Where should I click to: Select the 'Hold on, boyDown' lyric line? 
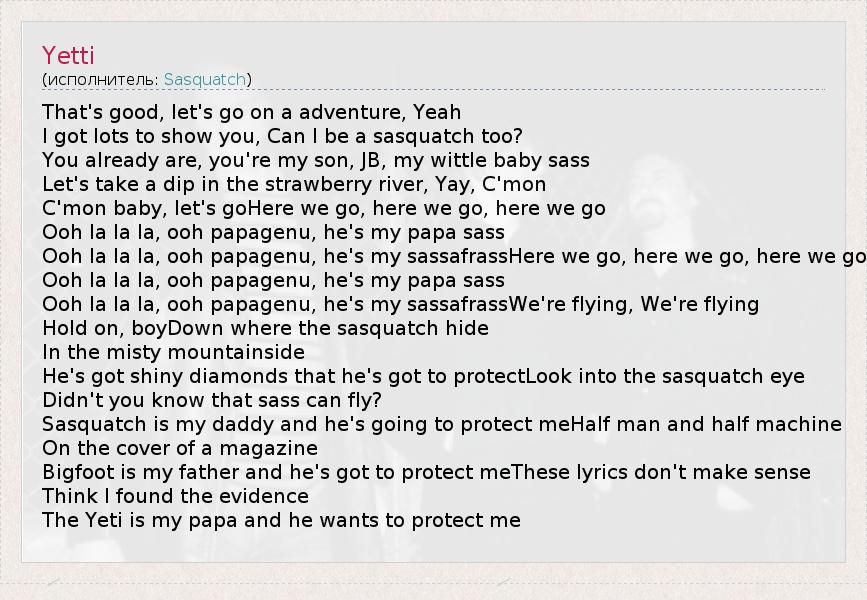pos(265,328)
